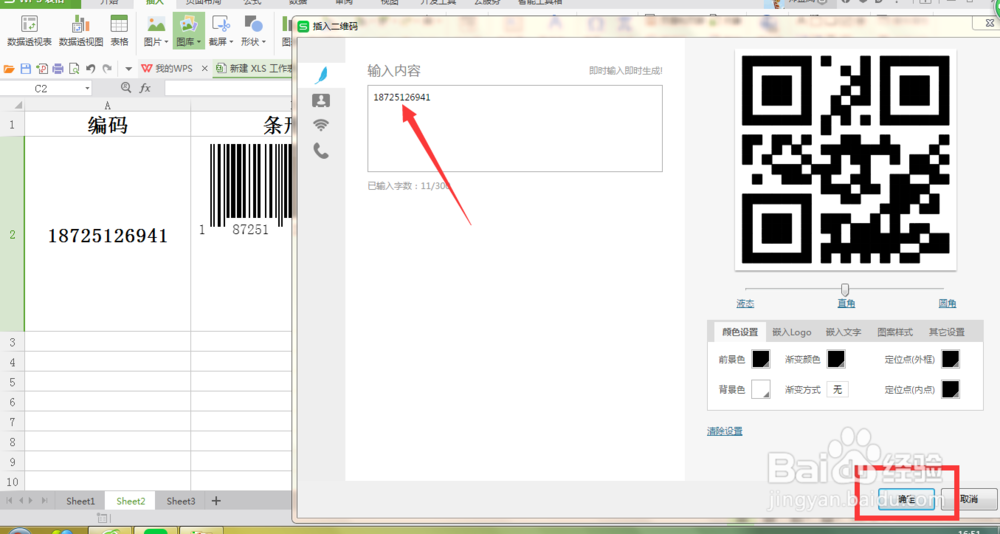The image size is (1000, 534).
Task: Undo the last action
Action: (91, 68)
